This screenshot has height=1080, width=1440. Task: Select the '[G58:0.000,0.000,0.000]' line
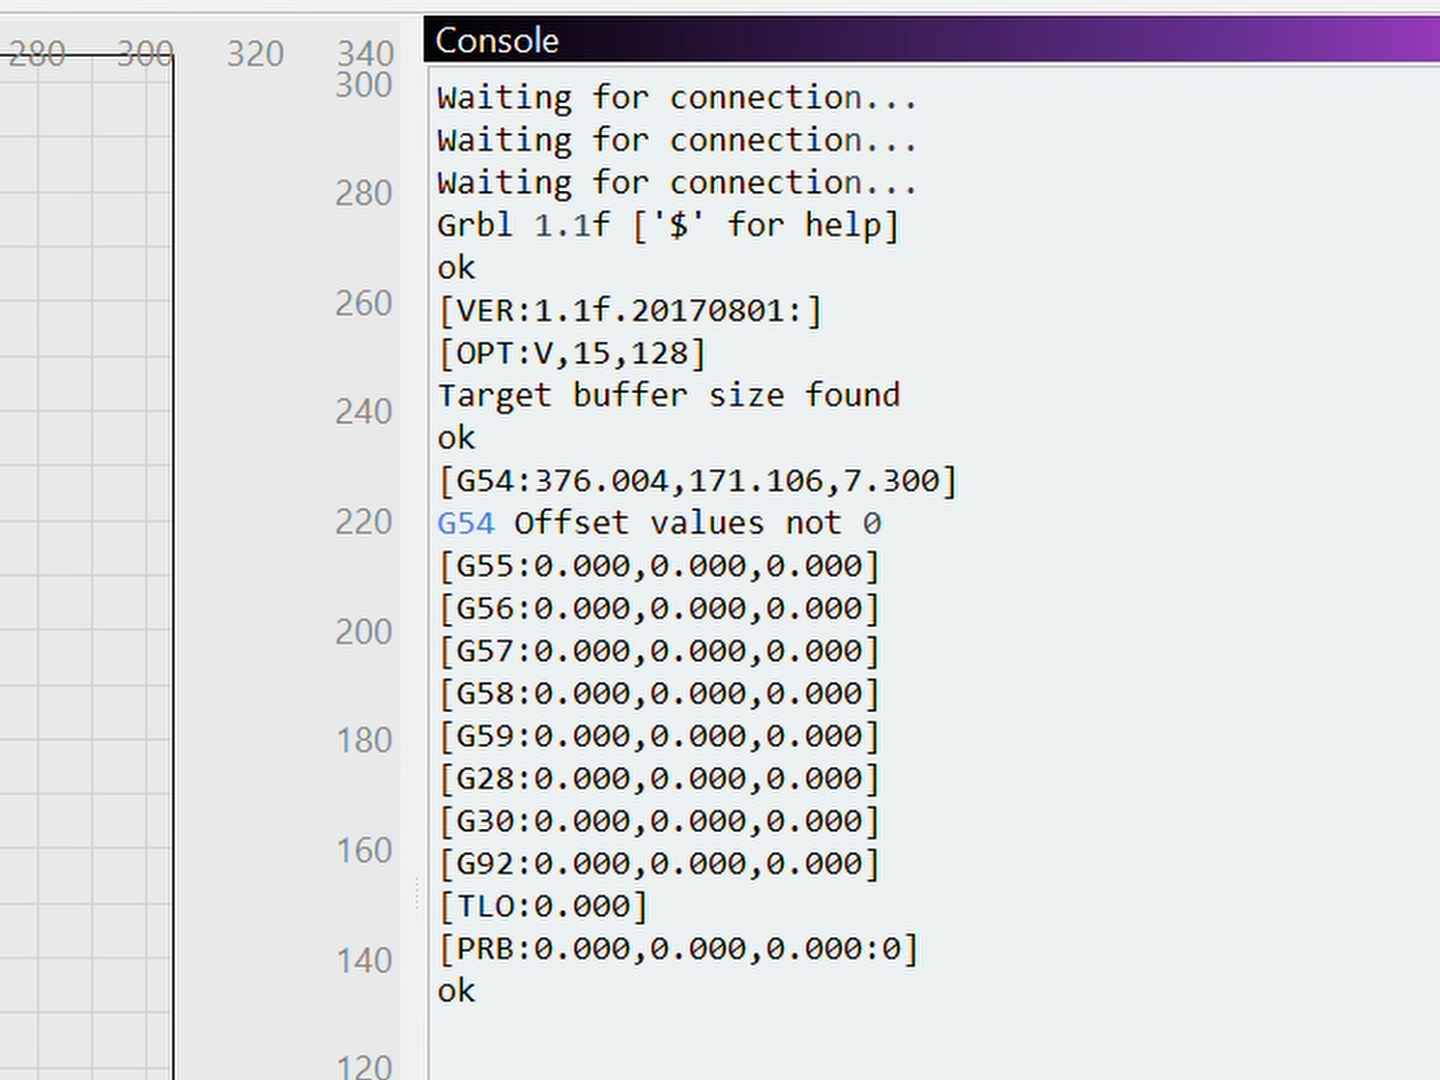[x=659, y=693]
